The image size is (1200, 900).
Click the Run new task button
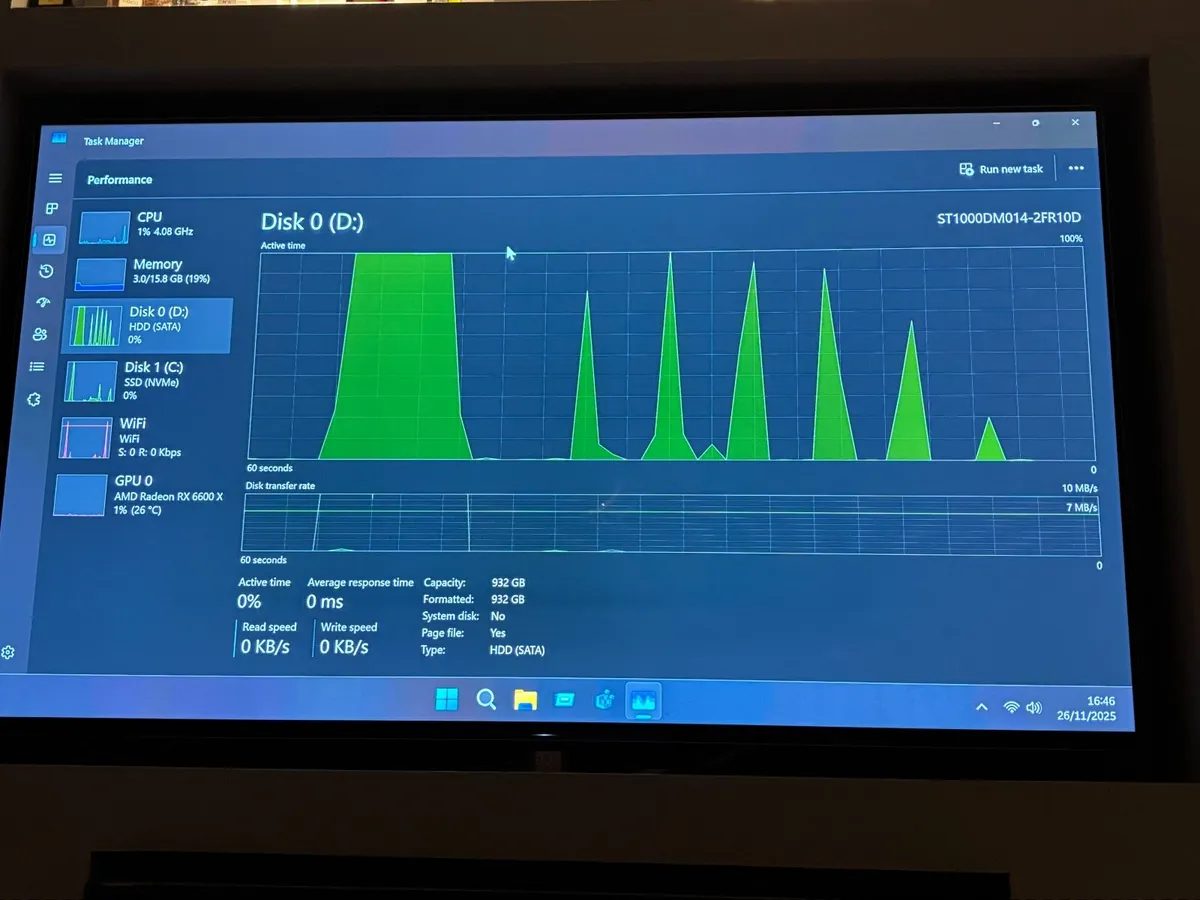click(x=1001, y=169)
